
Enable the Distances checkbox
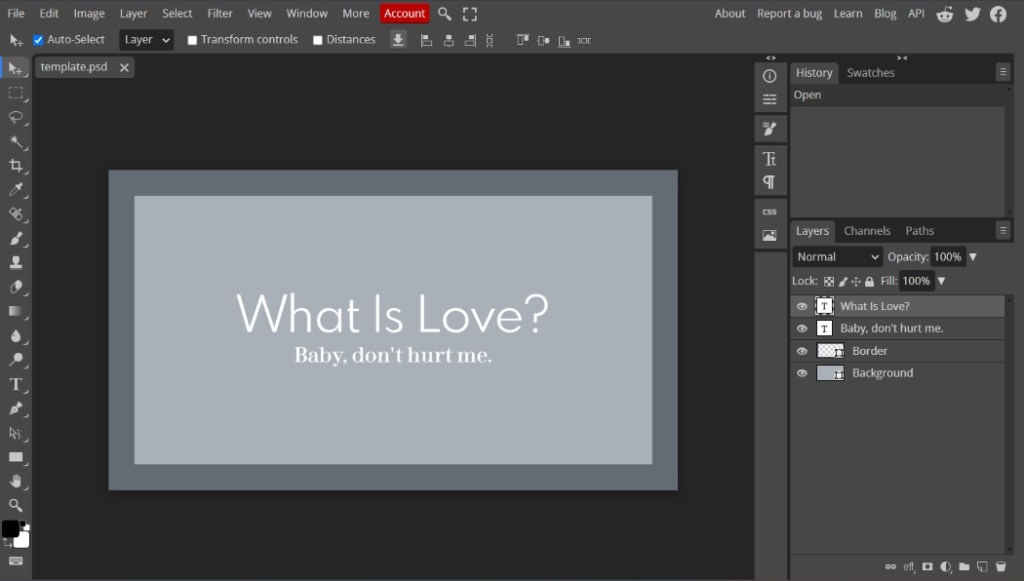317,40
